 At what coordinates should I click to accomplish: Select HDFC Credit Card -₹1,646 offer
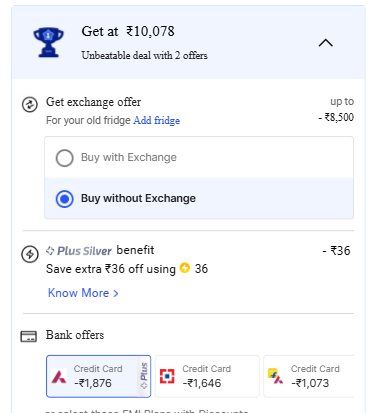pos(207,376)
